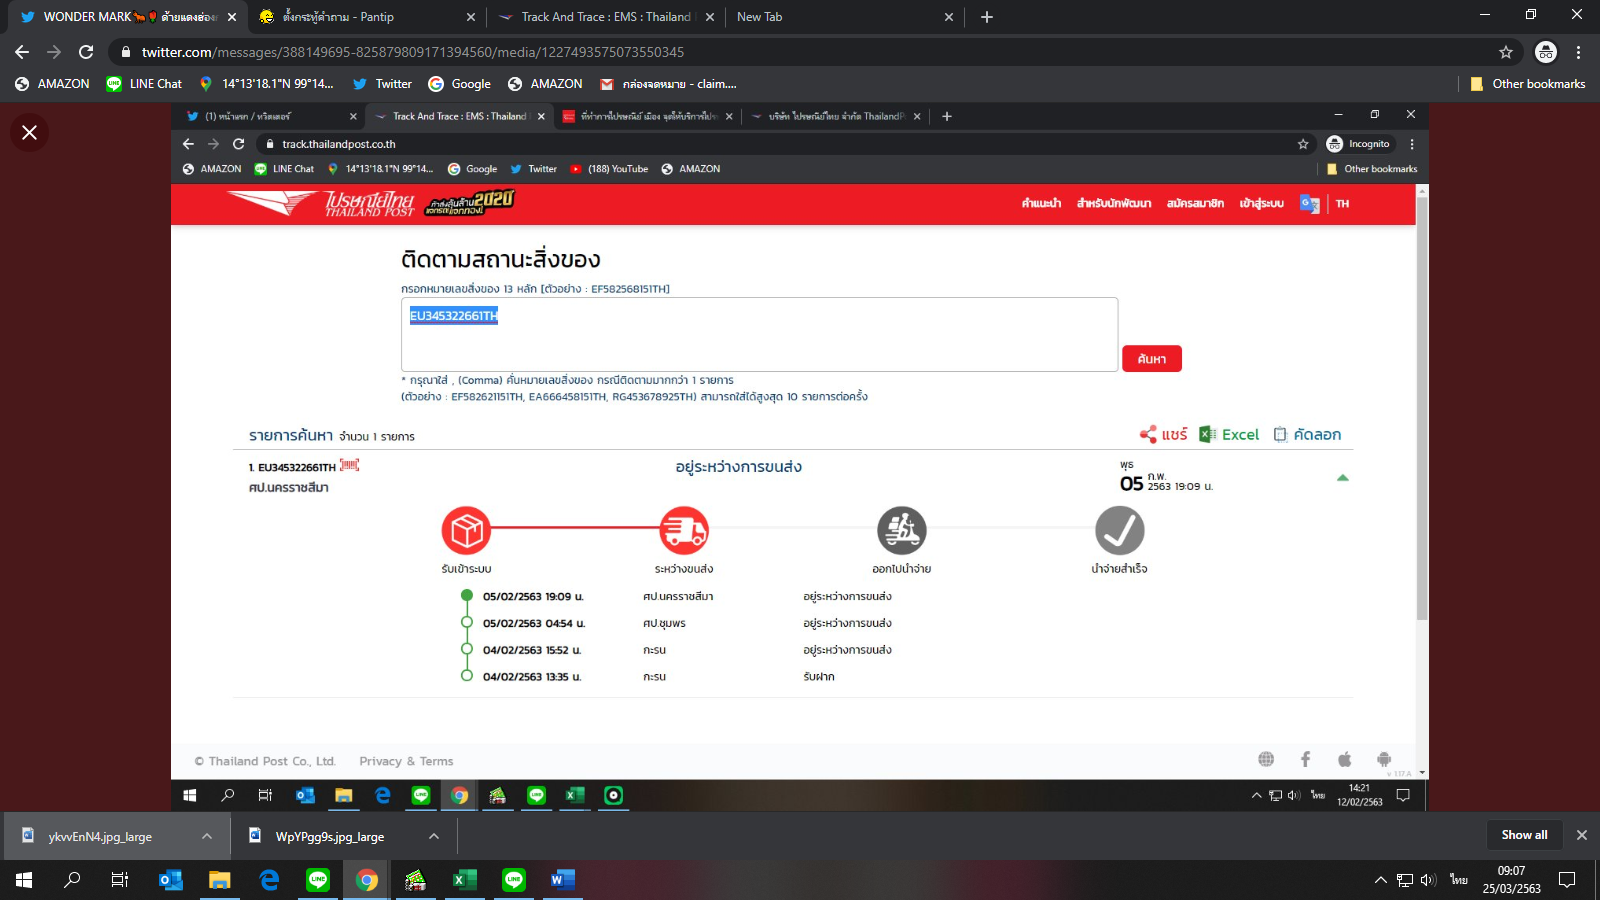Close the Pantip tab

coord(471,17)
